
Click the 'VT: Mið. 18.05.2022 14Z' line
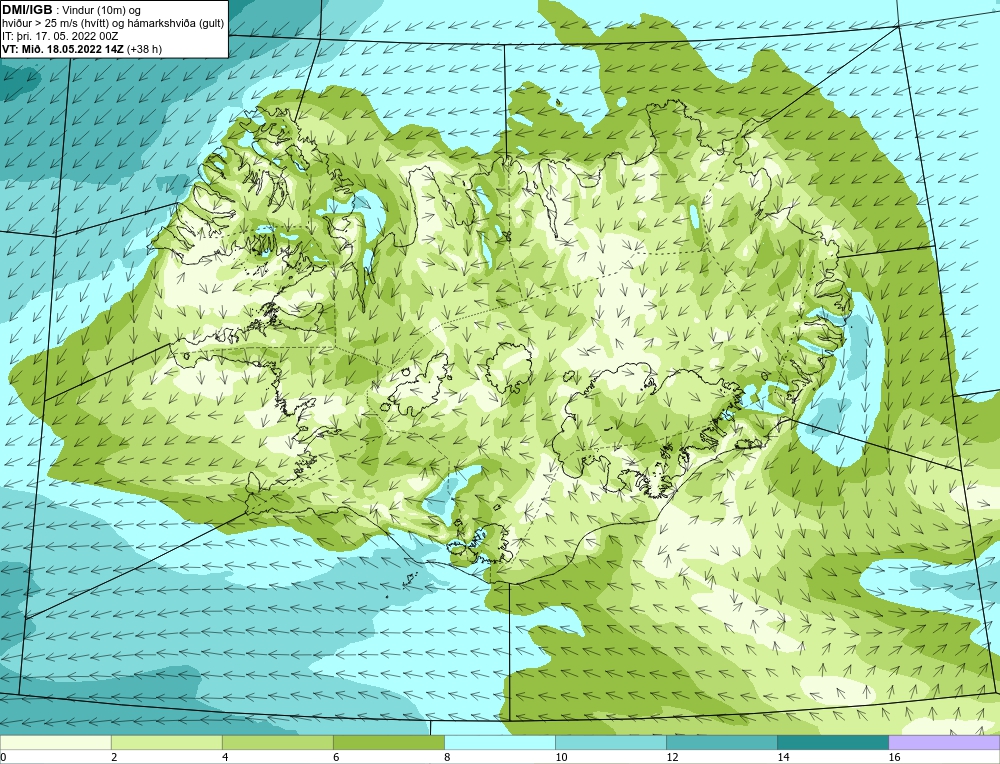tap(64, 49)
